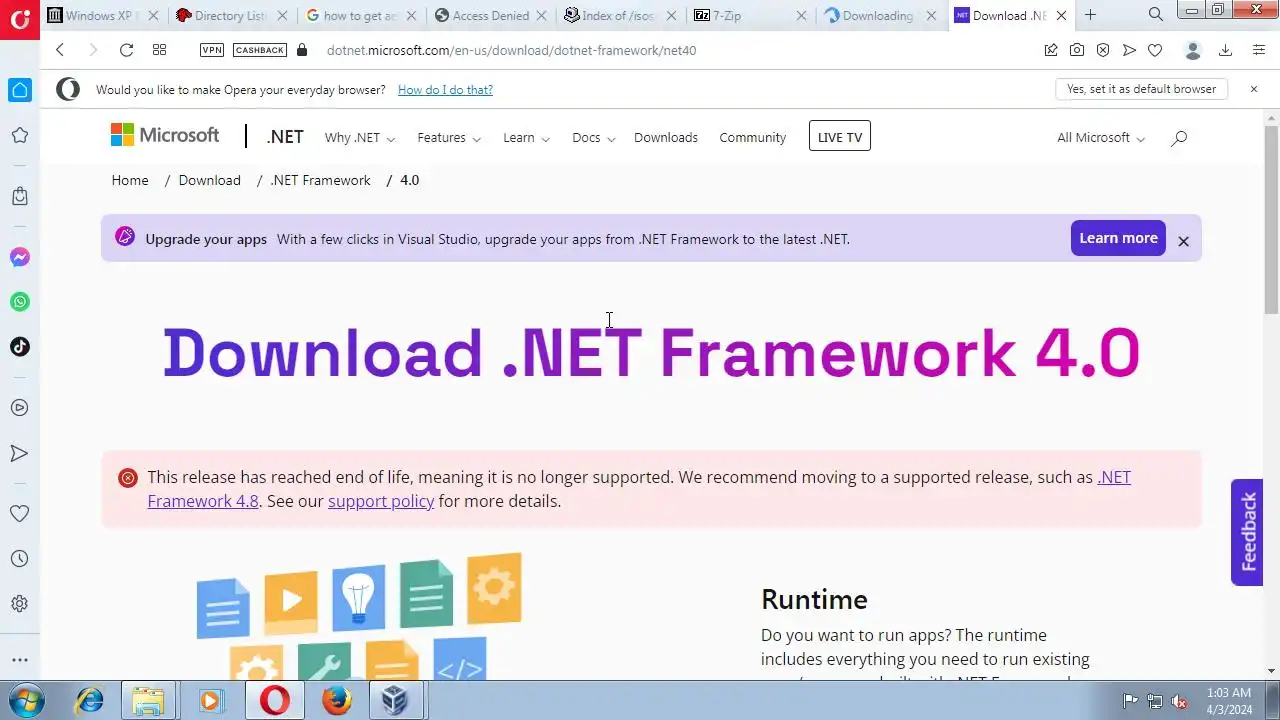The image size is (1280, 720).
Task: Click Download breadcrumb
Action: click(x=209, y=180)
